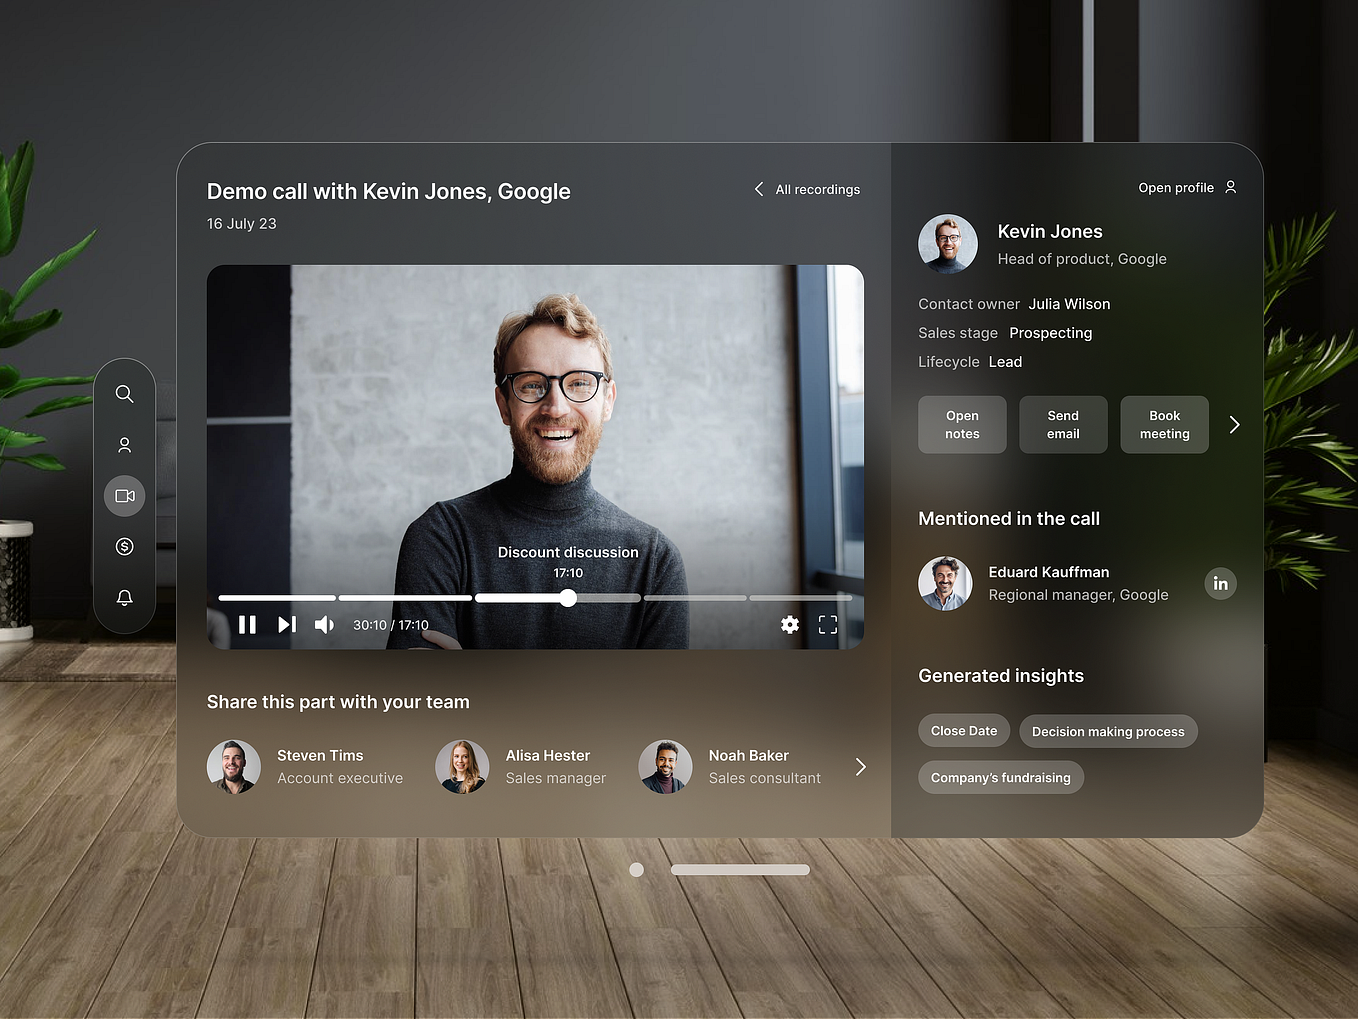The width and height of the screenshot is (1358, 1019).
Task: Click the Open notes button
Action: [961, 424]
